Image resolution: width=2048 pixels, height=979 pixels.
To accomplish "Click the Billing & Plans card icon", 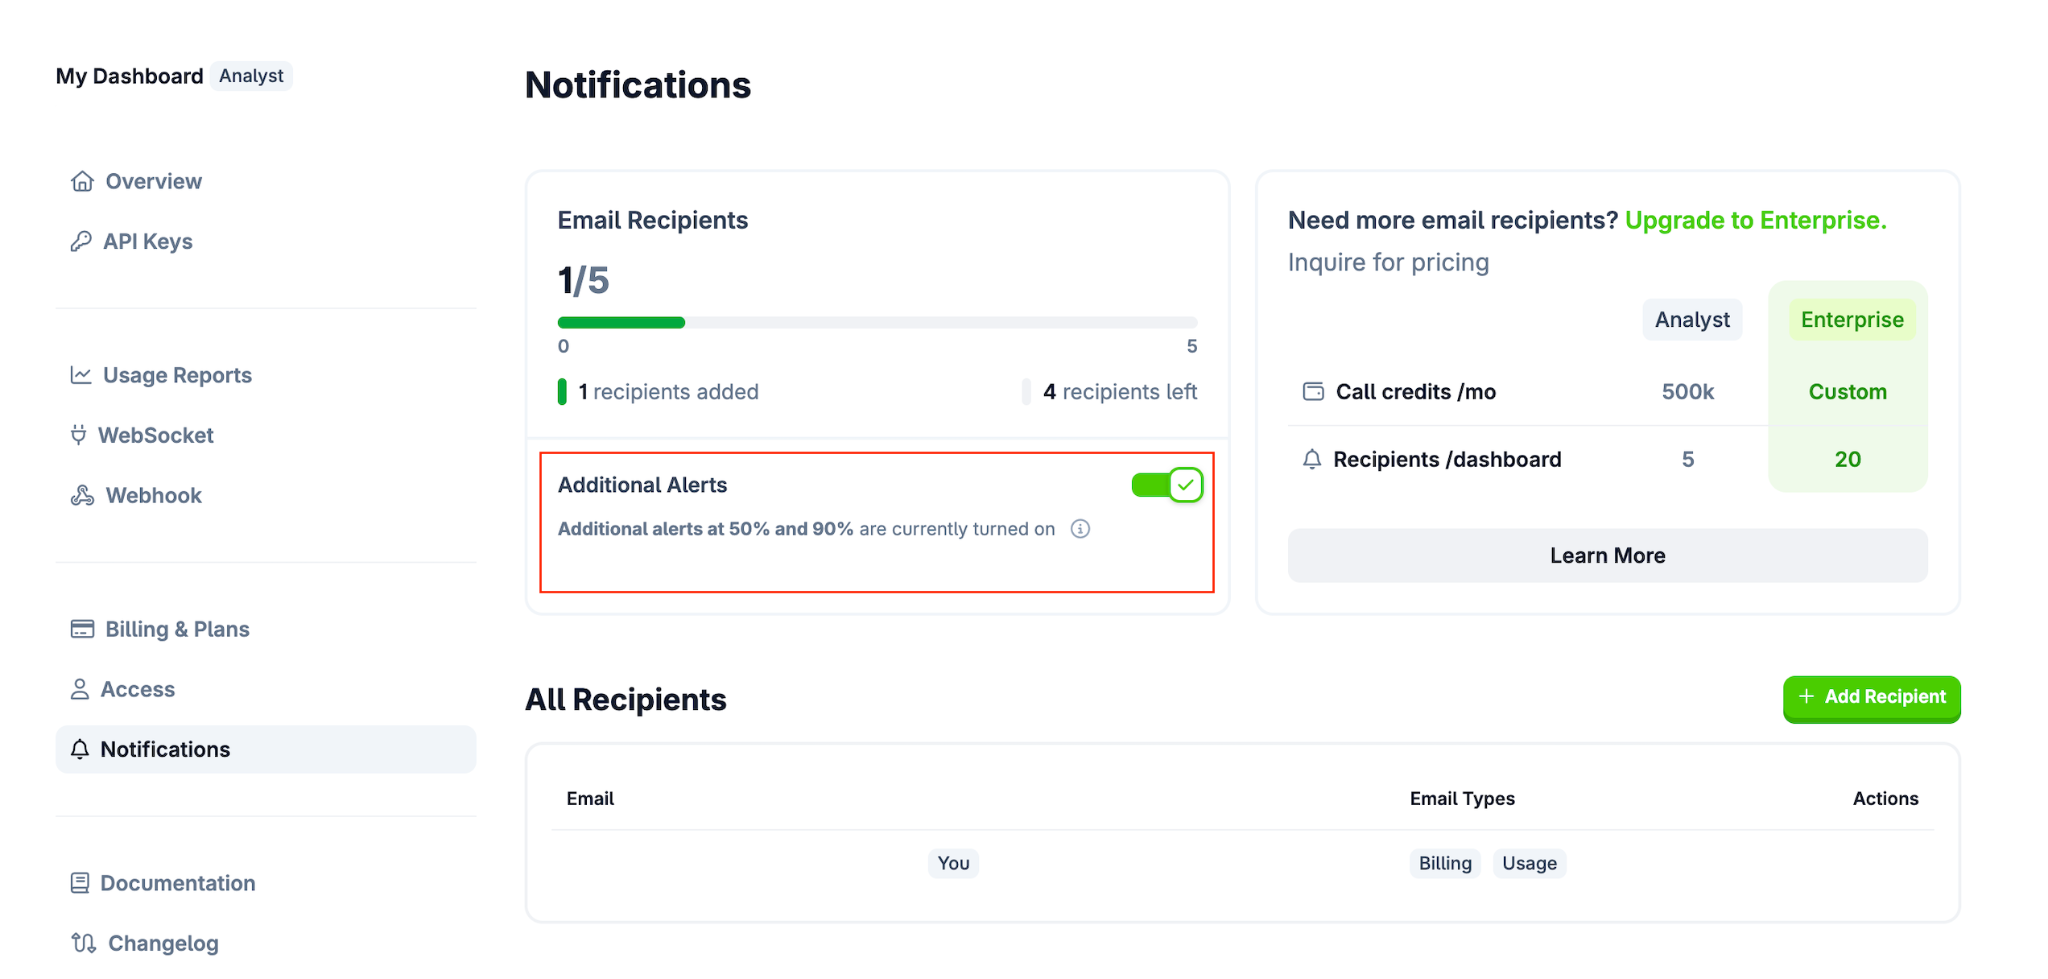I will tap(82, 629).
